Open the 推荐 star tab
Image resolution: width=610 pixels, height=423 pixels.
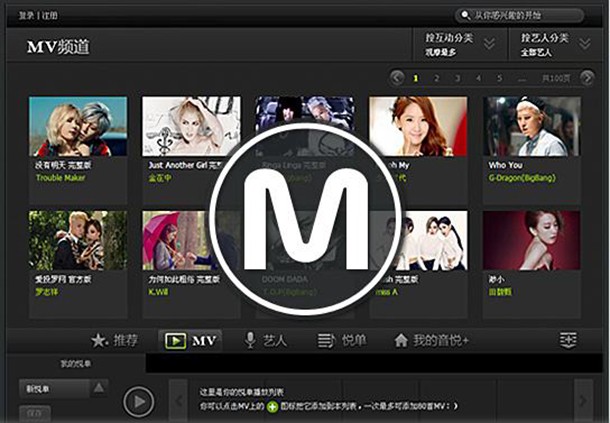coord(114,340)
